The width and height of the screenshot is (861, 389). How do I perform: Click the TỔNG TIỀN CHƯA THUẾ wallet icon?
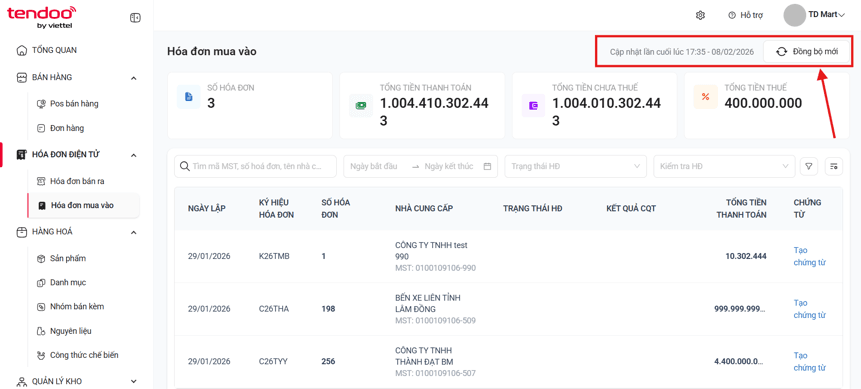(x=533, y=105)
